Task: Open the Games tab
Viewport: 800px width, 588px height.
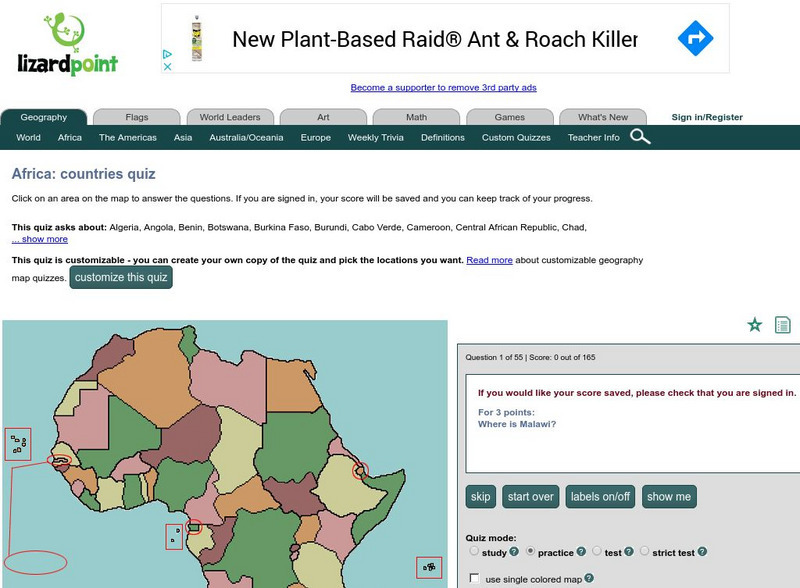Action: (509, 116)
